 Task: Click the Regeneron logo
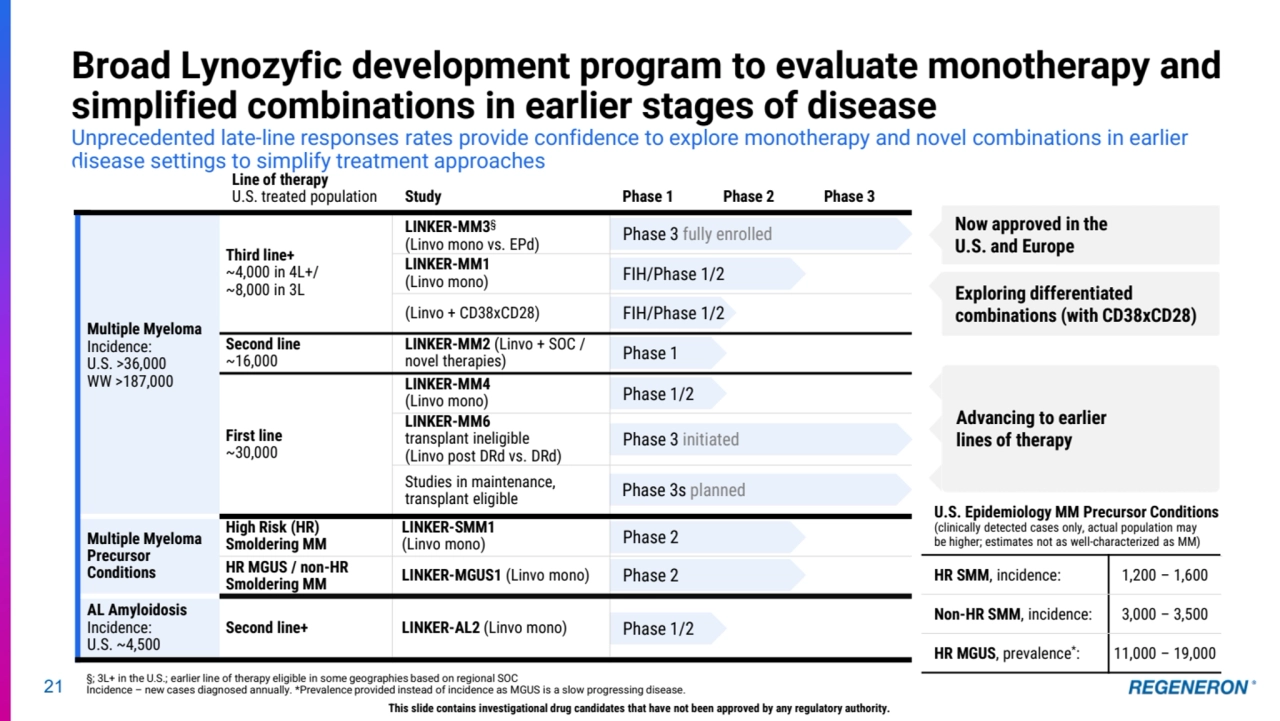[x=1192, y=687]
